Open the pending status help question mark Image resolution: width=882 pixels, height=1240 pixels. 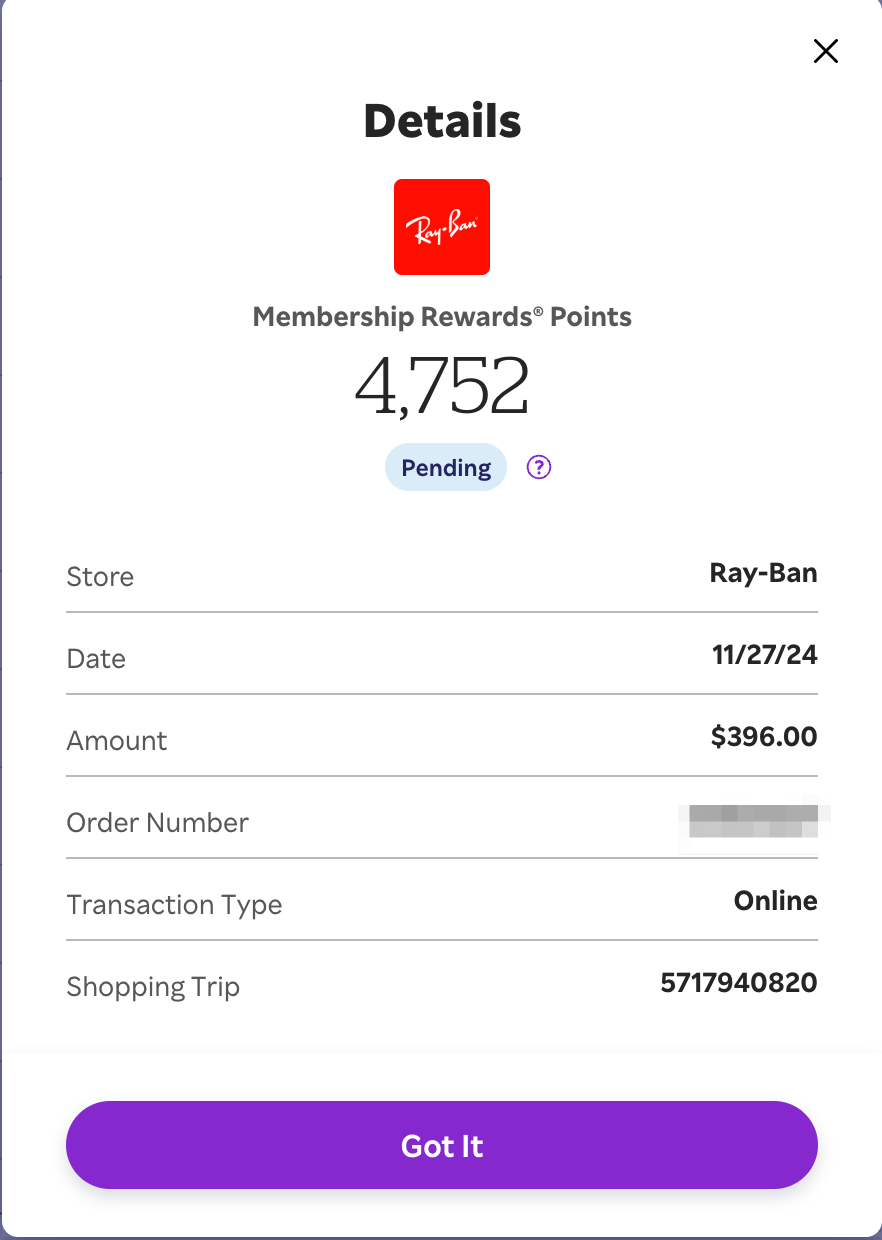coord(539,467)
